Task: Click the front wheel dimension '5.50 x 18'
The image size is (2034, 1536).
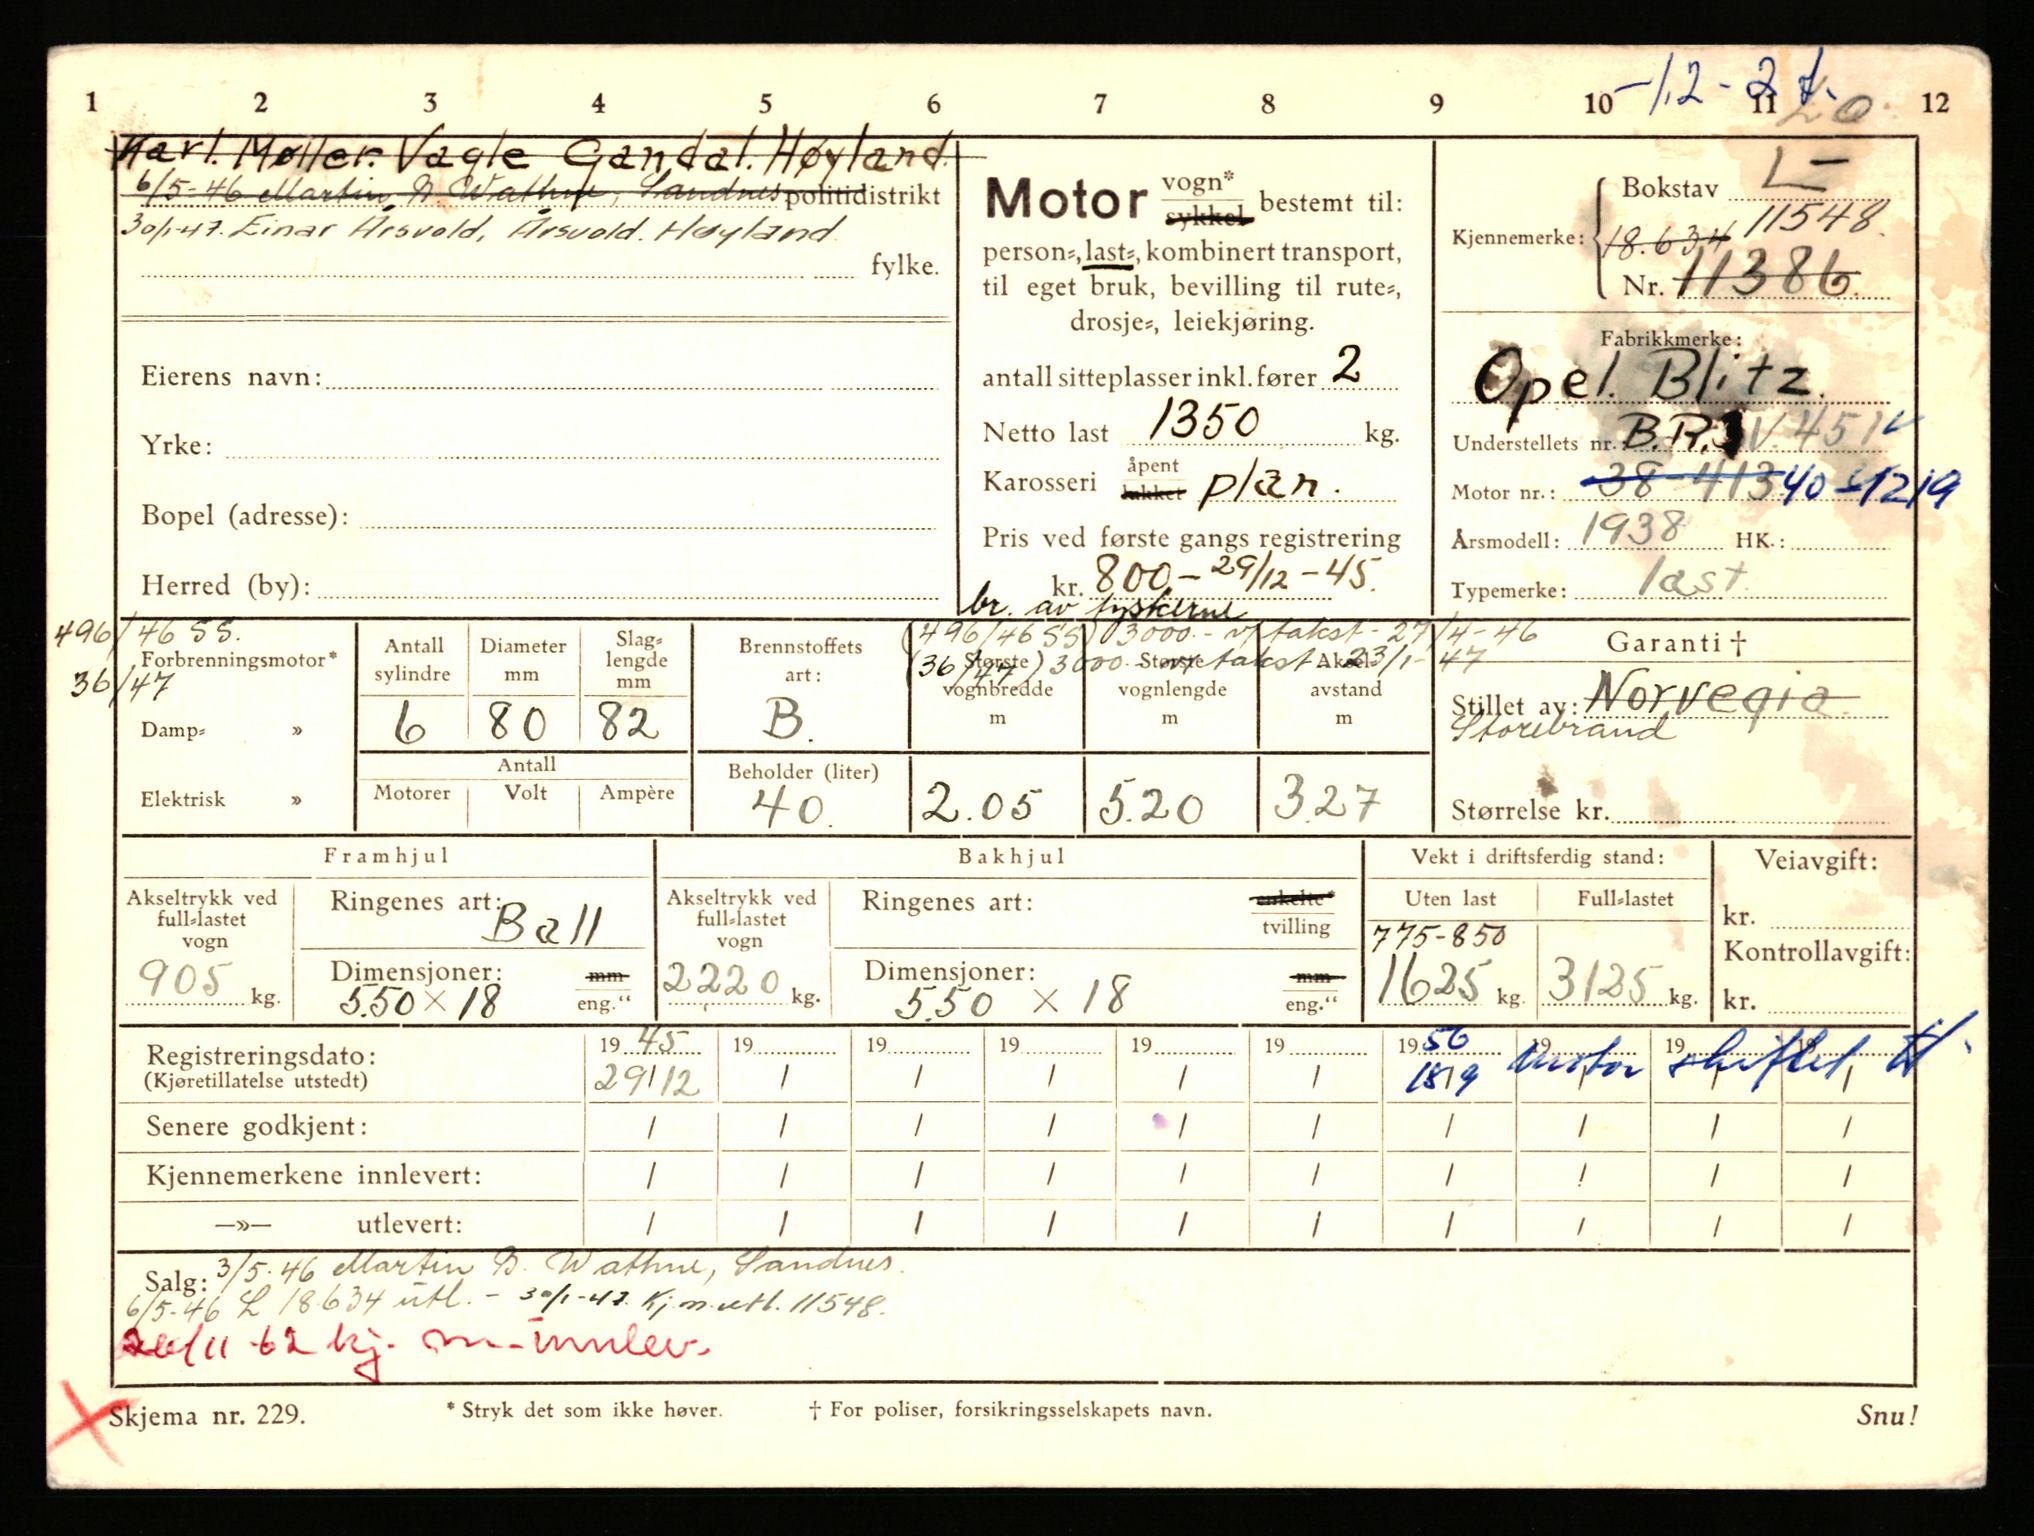Action: click(x=420, y=1002)
